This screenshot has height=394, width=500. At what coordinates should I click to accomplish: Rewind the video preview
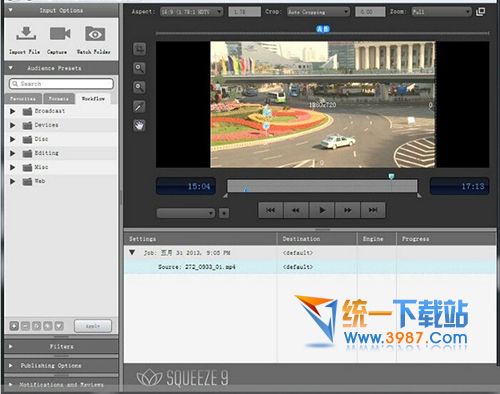click(x=296, y=210)
